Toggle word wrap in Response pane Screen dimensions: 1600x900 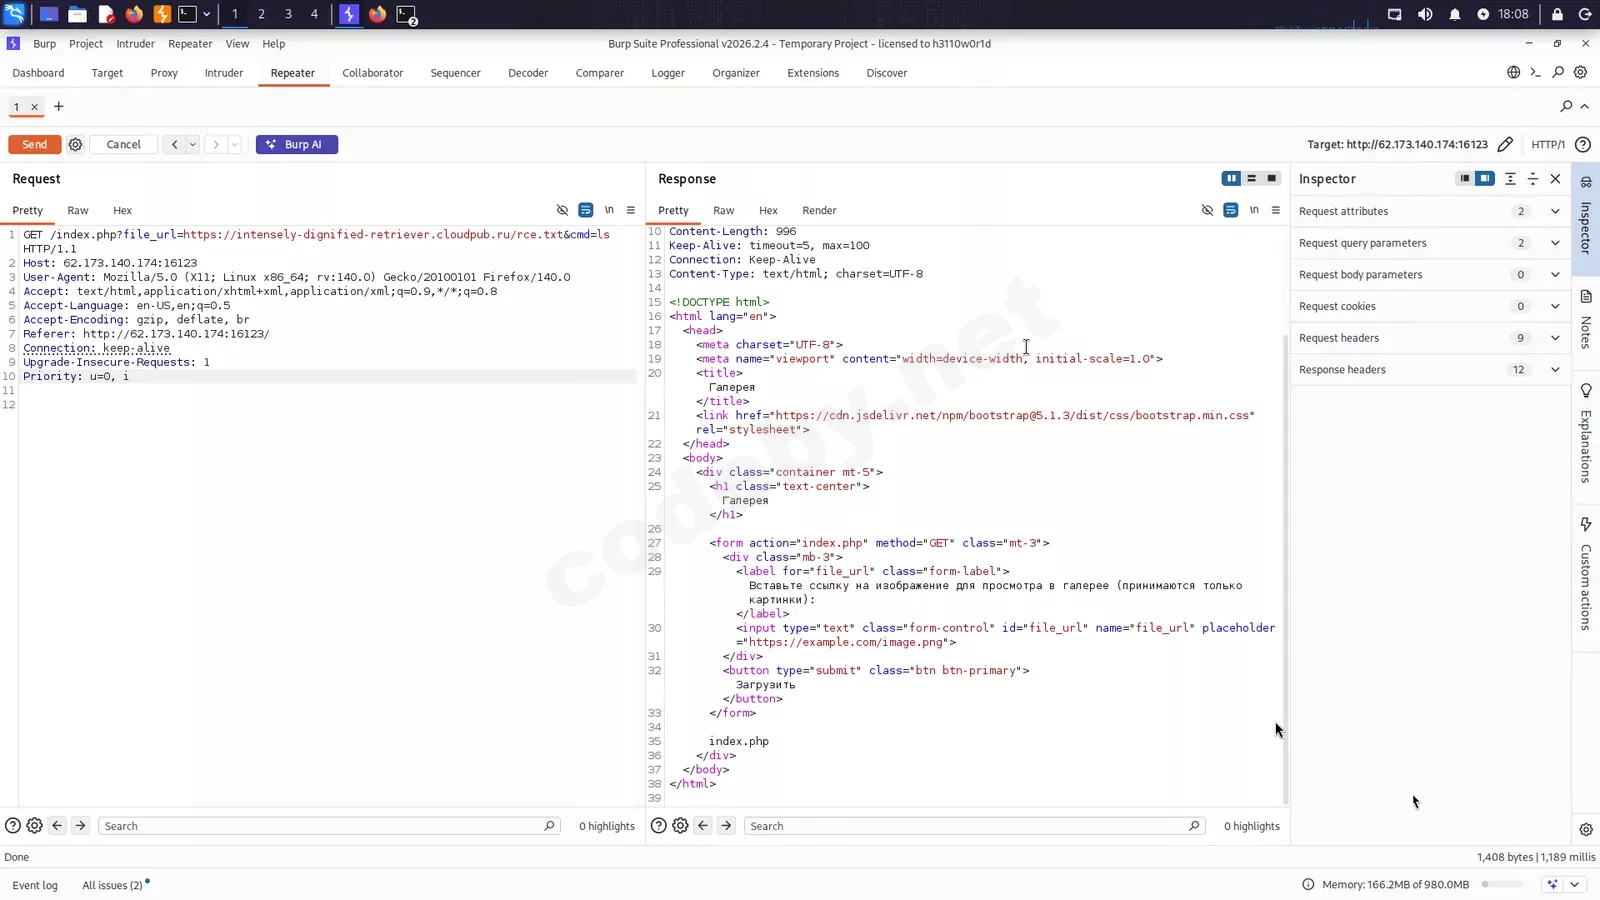click(x=1230, y=210)
